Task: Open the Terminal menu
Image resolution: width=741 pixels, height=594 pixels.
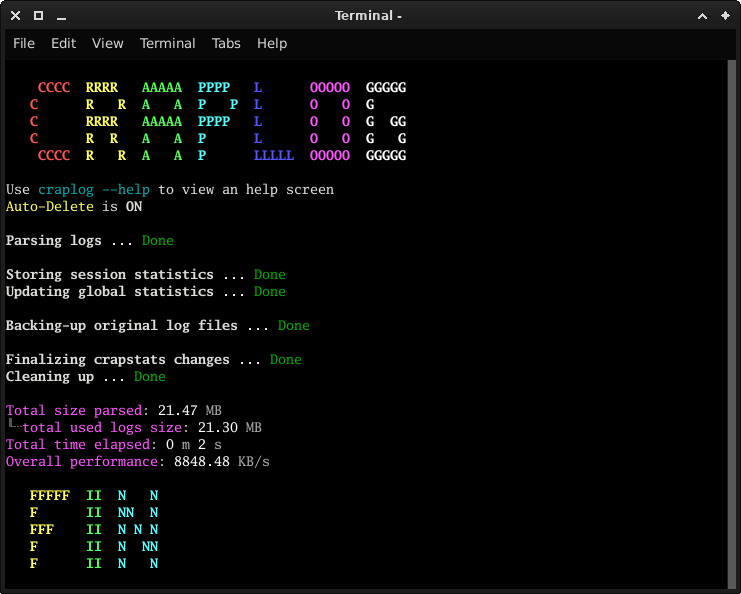Action: click(x=167, y=43)
